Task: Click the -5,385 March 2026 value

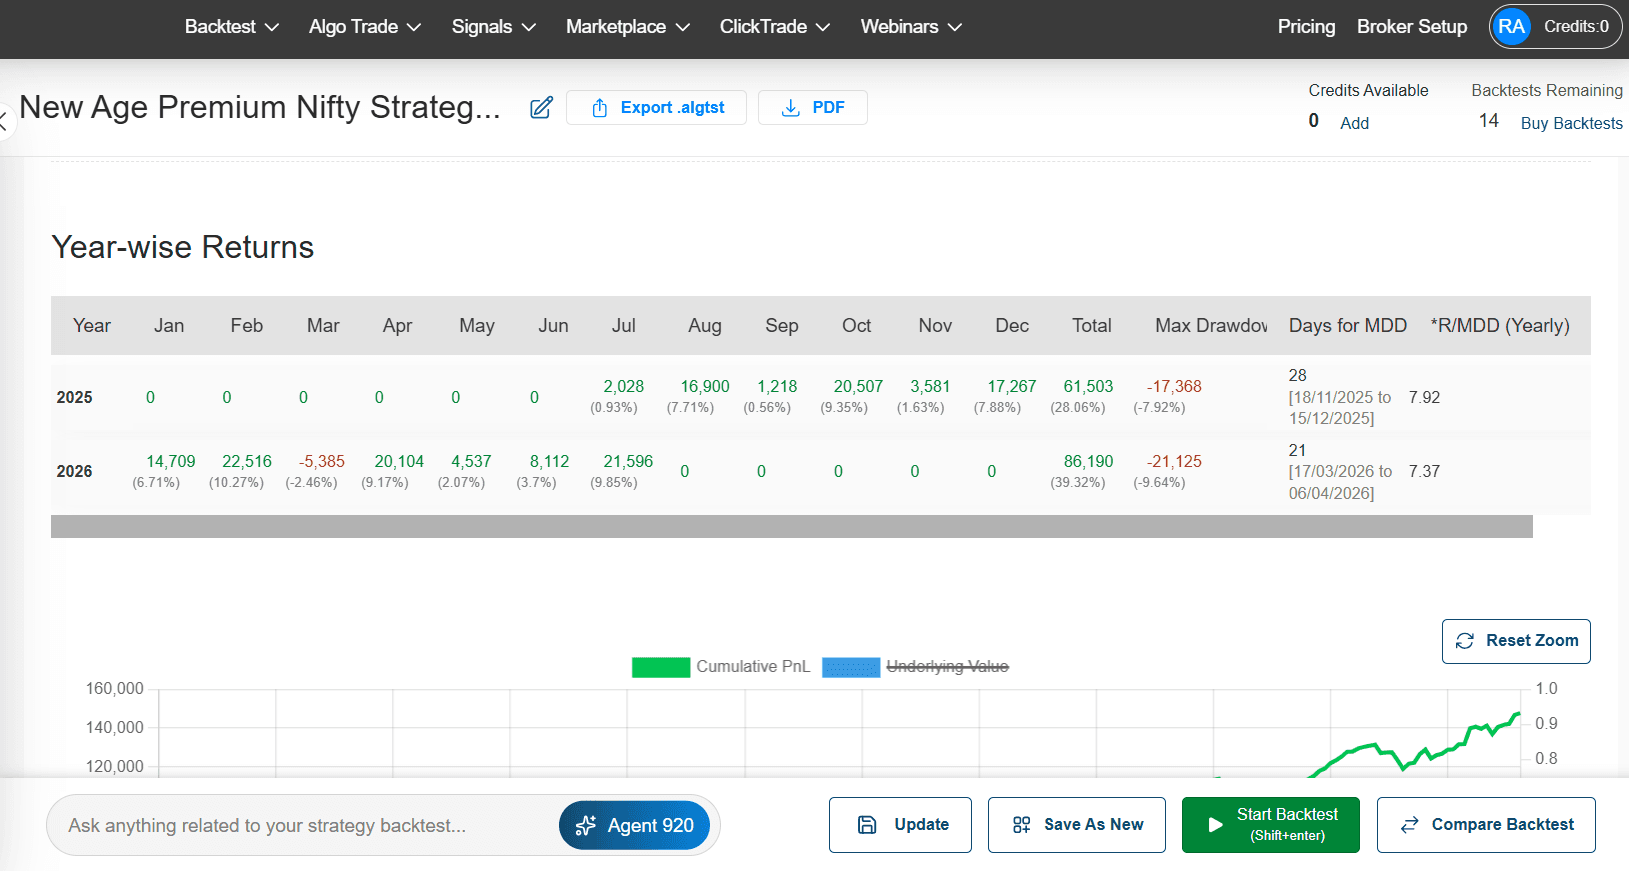Action: pyautogui.click(x=321, y=462)
